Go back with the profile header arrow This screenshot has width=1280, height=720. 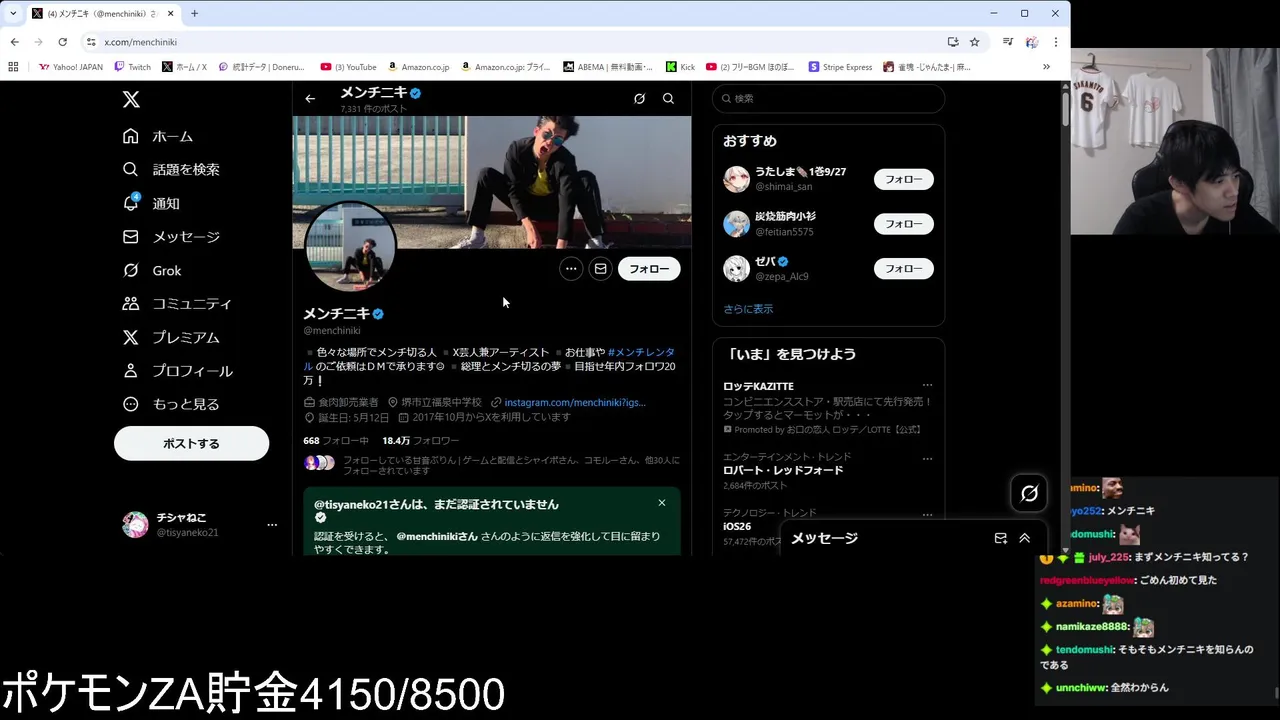click(x=310, y=98)
